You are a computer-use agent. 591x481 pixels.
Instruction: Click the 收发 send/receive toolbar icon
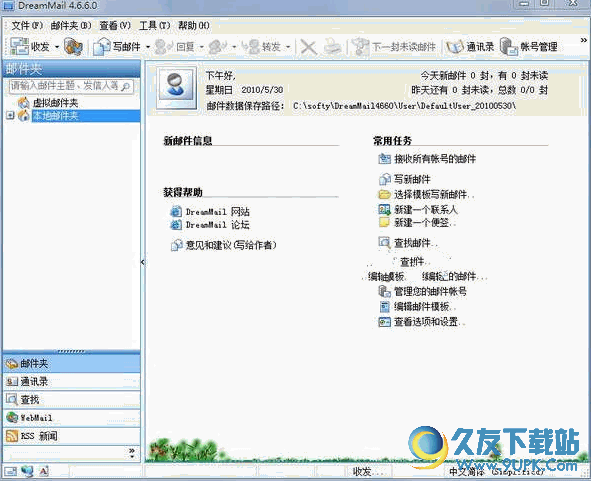[x=20, y=46]
